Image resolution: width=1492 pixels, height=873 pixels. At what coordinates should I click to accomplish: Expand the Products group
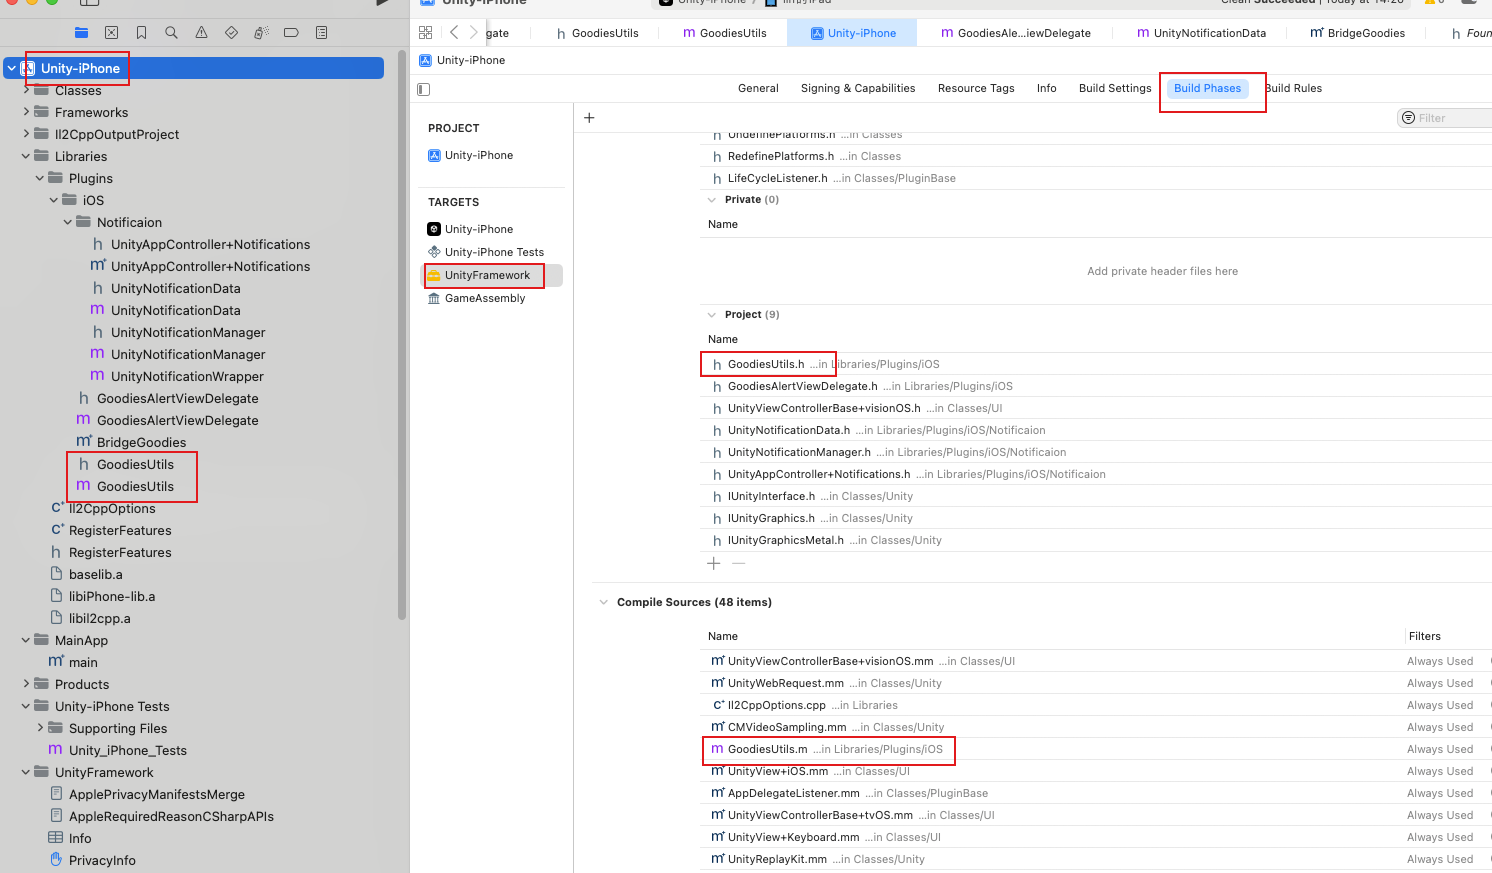point(26,684)
